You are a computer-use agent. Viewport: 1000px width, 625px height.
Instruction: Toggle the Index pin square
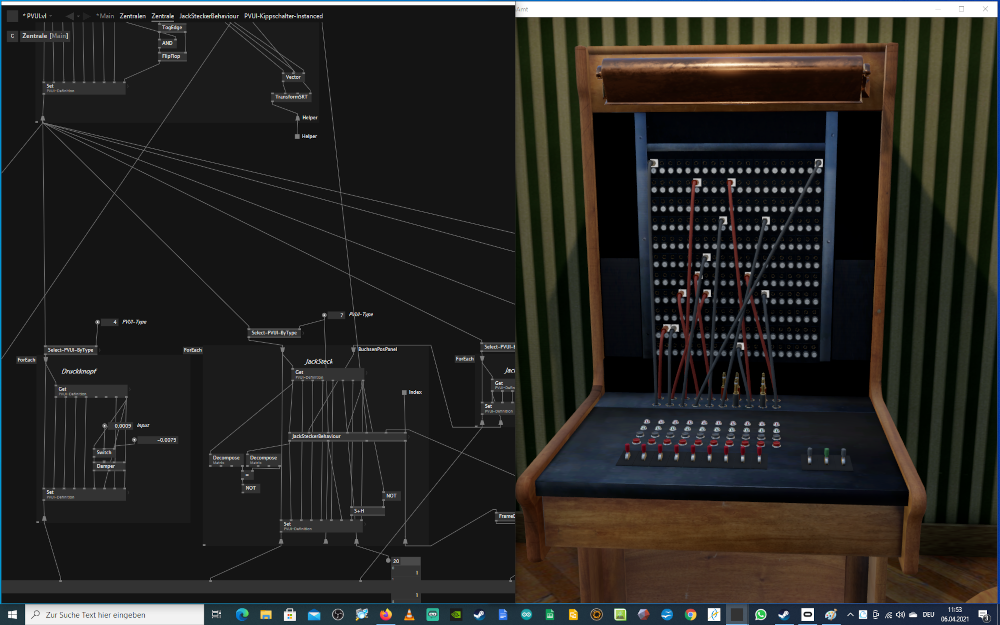pos(404,392)
